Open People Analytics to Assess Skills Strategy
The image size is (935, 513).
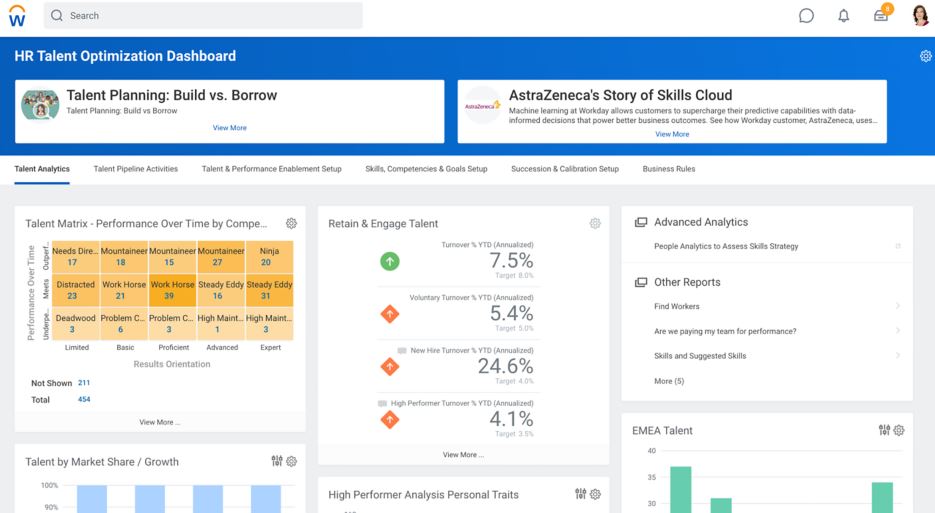click(726, 246)
